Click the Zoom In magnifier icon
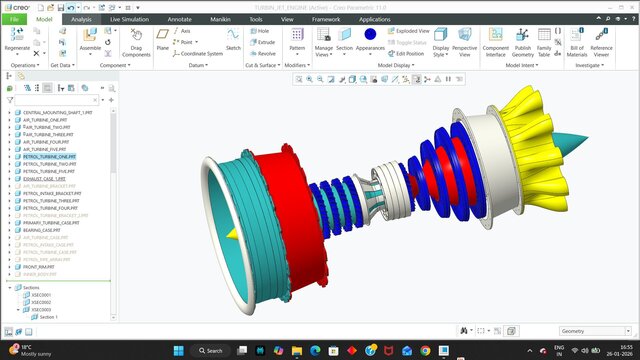 310,79
